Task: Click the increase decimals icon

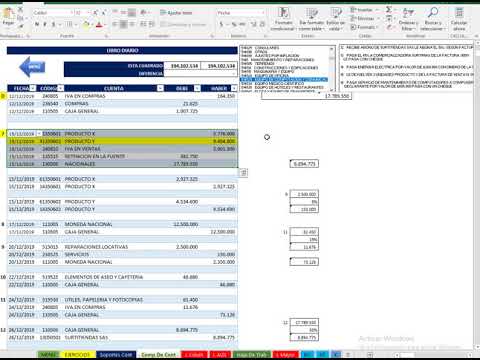Action: (x=253, y=24)
